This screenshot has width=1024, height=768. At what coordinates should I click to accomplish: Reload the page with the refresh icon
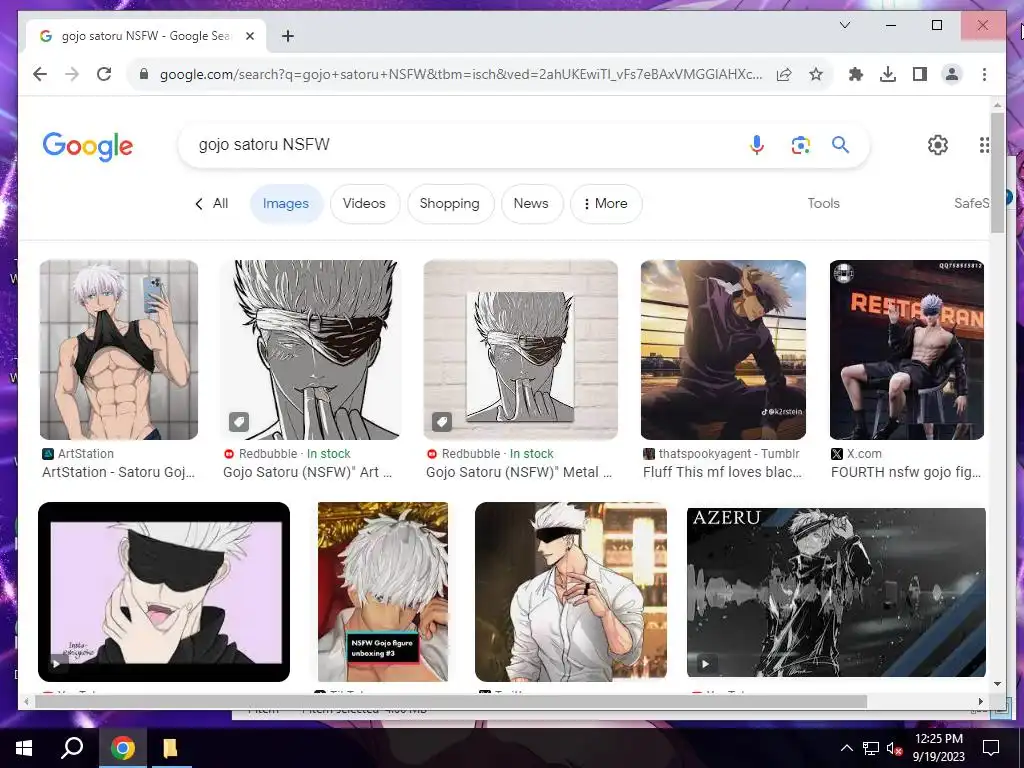coord(104,74)
